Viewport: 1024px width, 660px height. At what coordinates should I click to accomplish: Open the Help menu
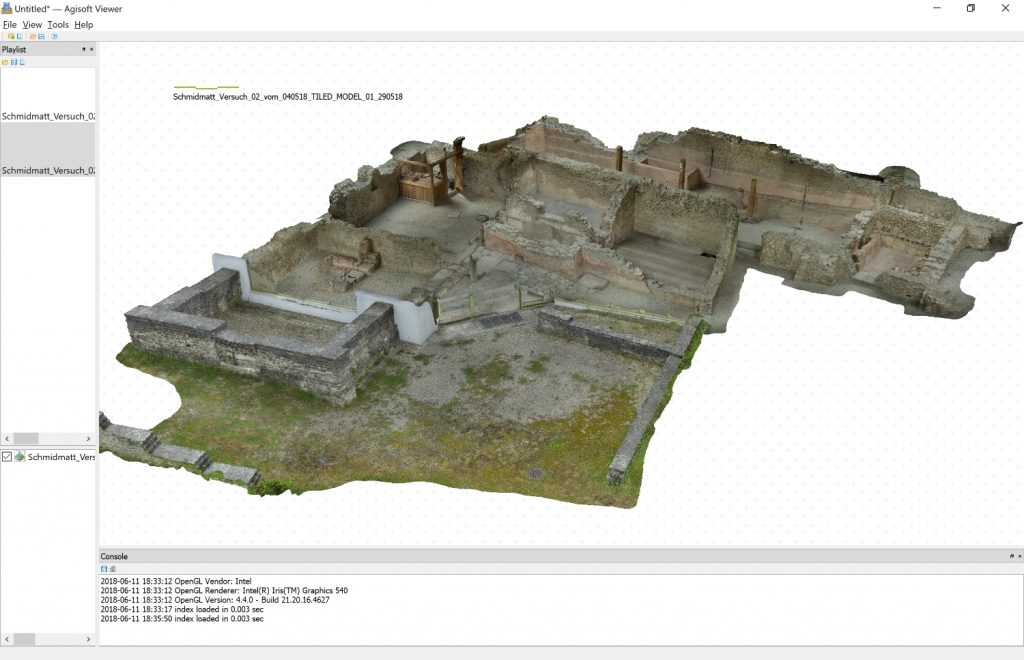83,24
